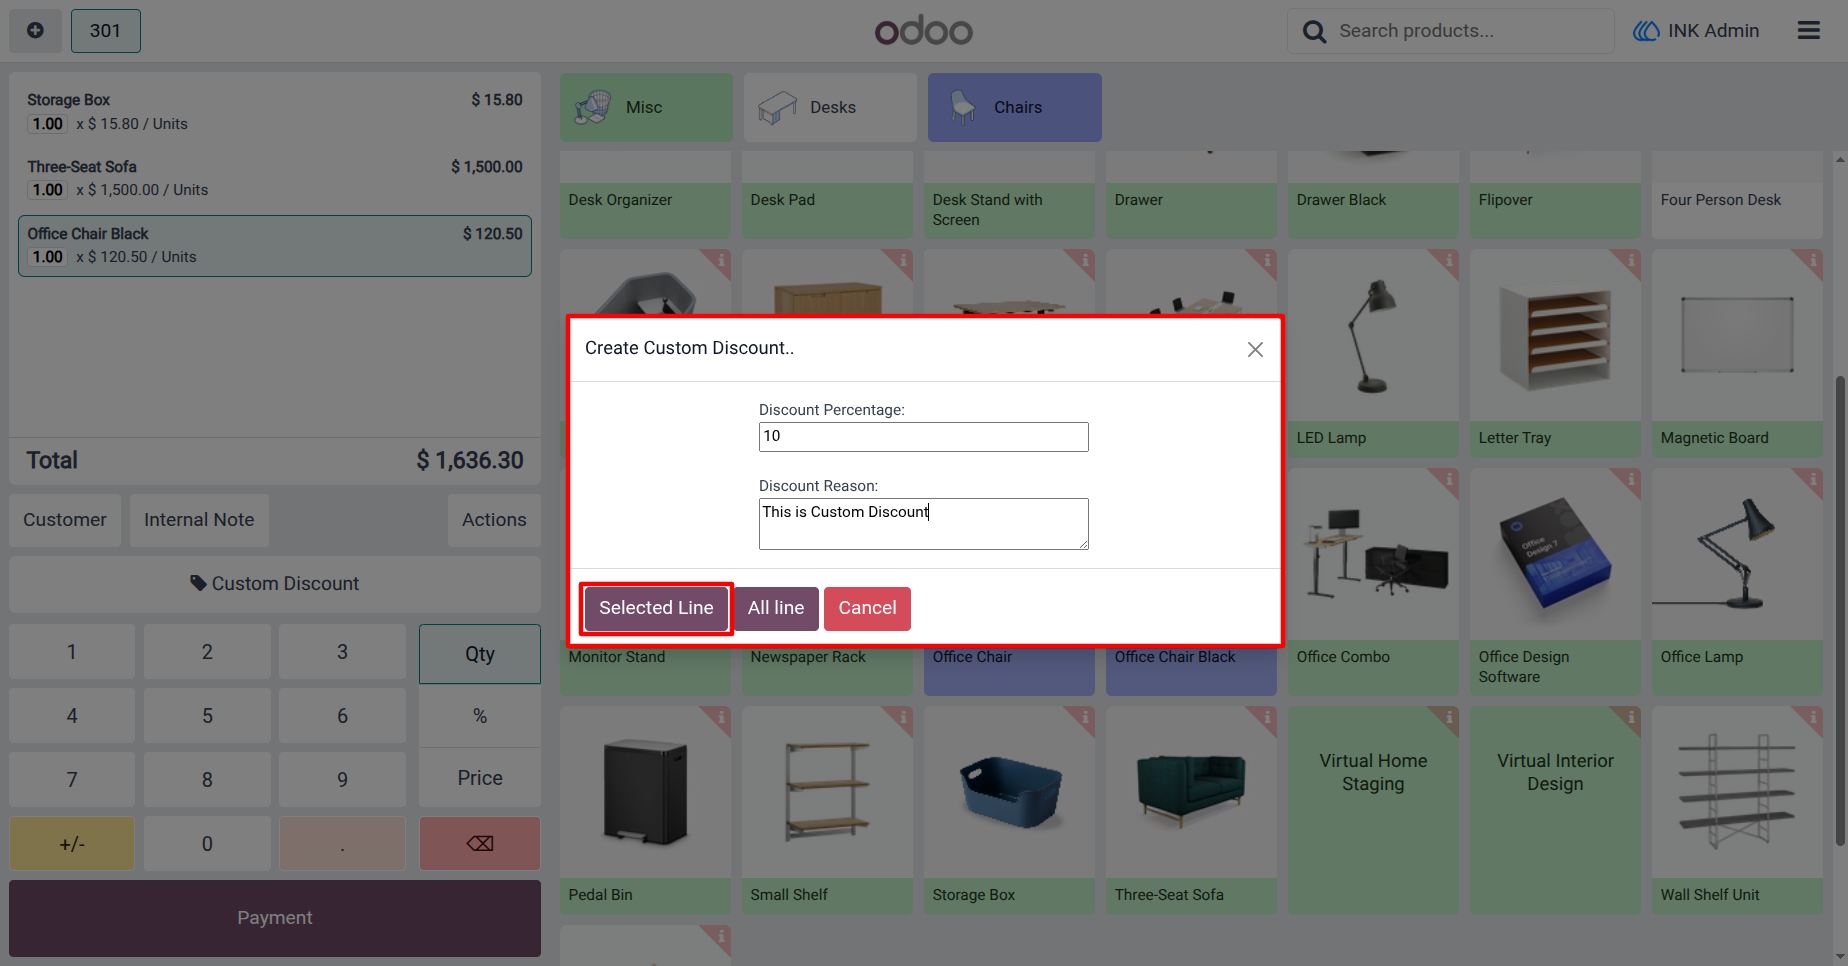Open the Custom Discount button
Screen dimensions: 1848x966
point(275,584)
